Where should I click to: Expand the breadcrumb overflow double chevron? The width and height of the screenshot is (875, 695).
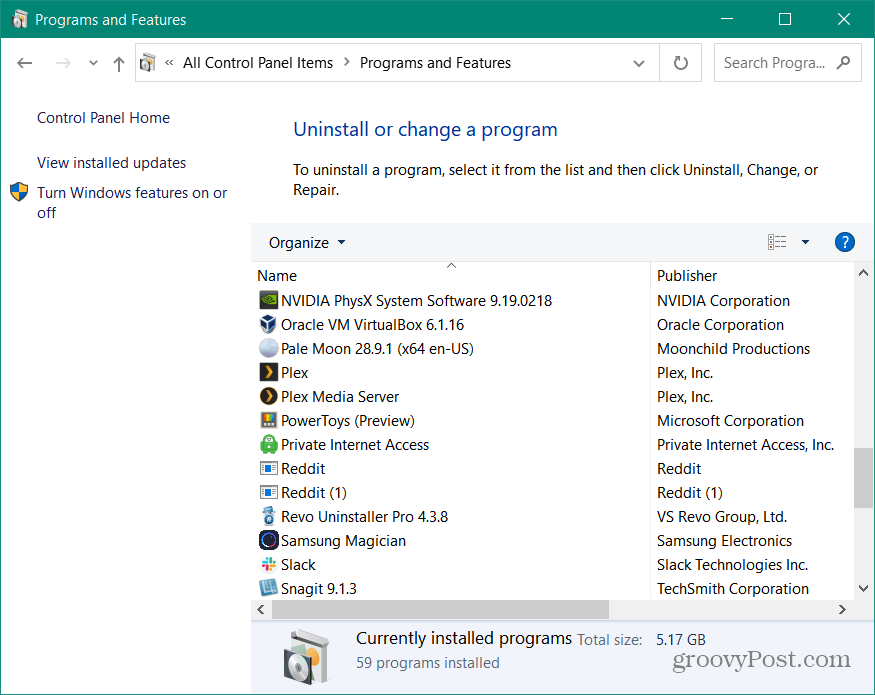point(169,63)
